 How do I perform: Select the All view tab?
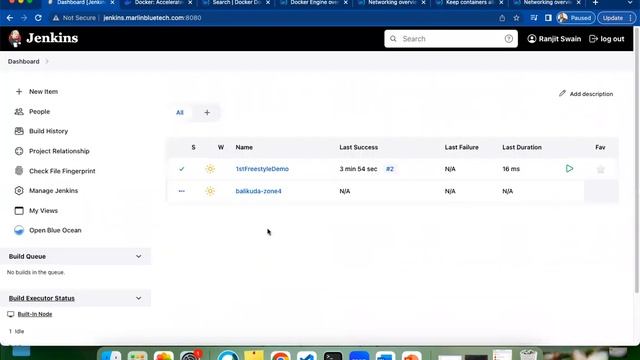(180, 113)
